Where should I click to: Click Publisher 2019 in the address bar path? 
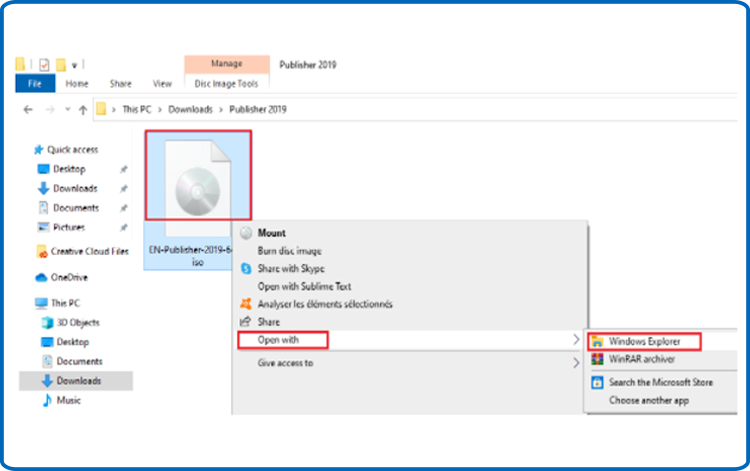(258, 110)
